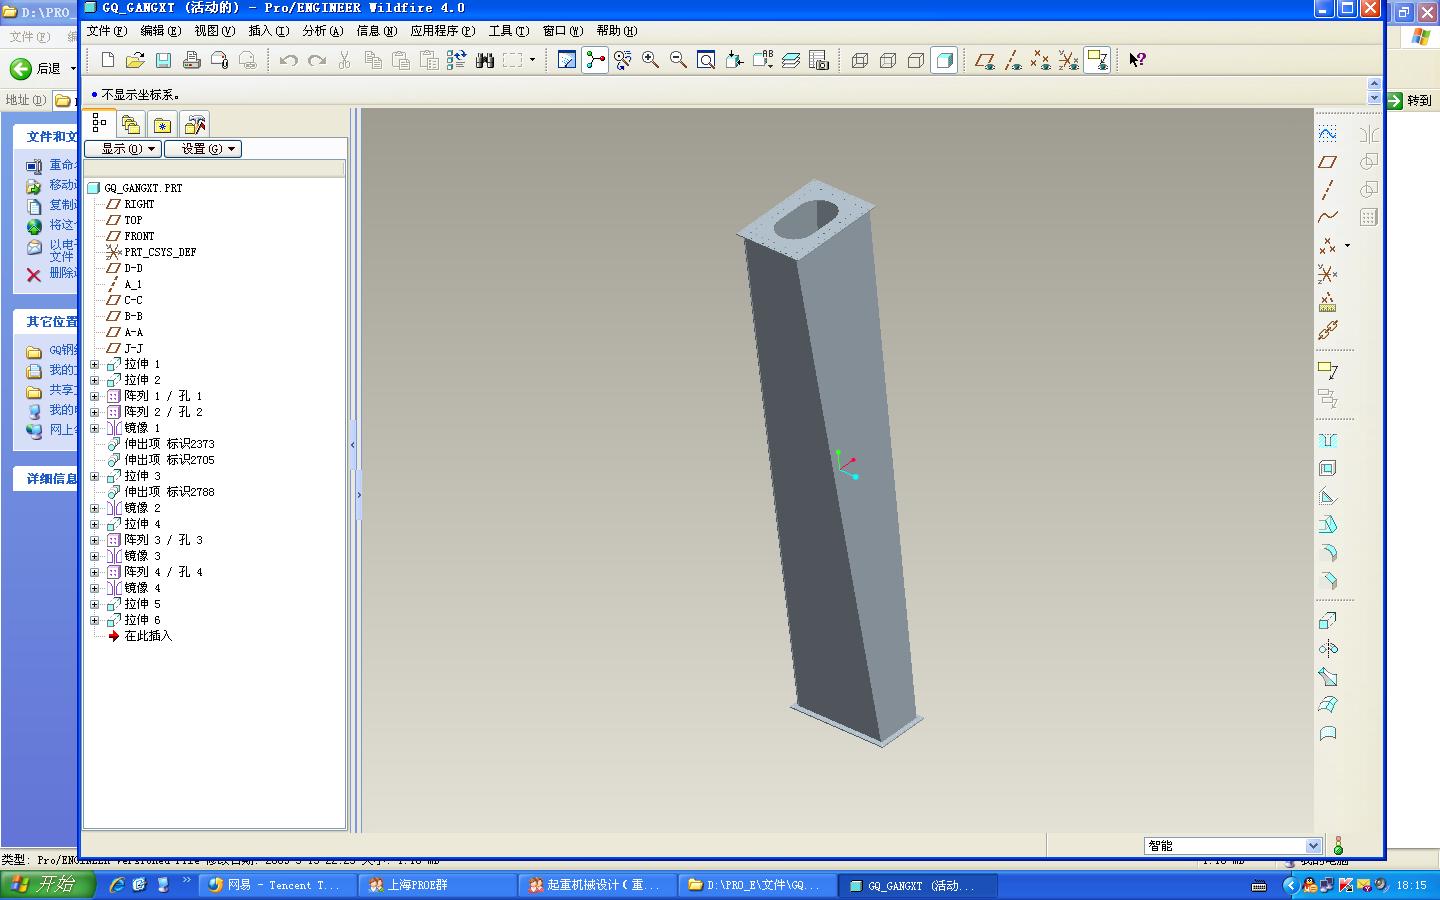Open the Find tool with the binoculars icon
Viewport: 1440px width, 900px height.
click(x=485, y=60)
